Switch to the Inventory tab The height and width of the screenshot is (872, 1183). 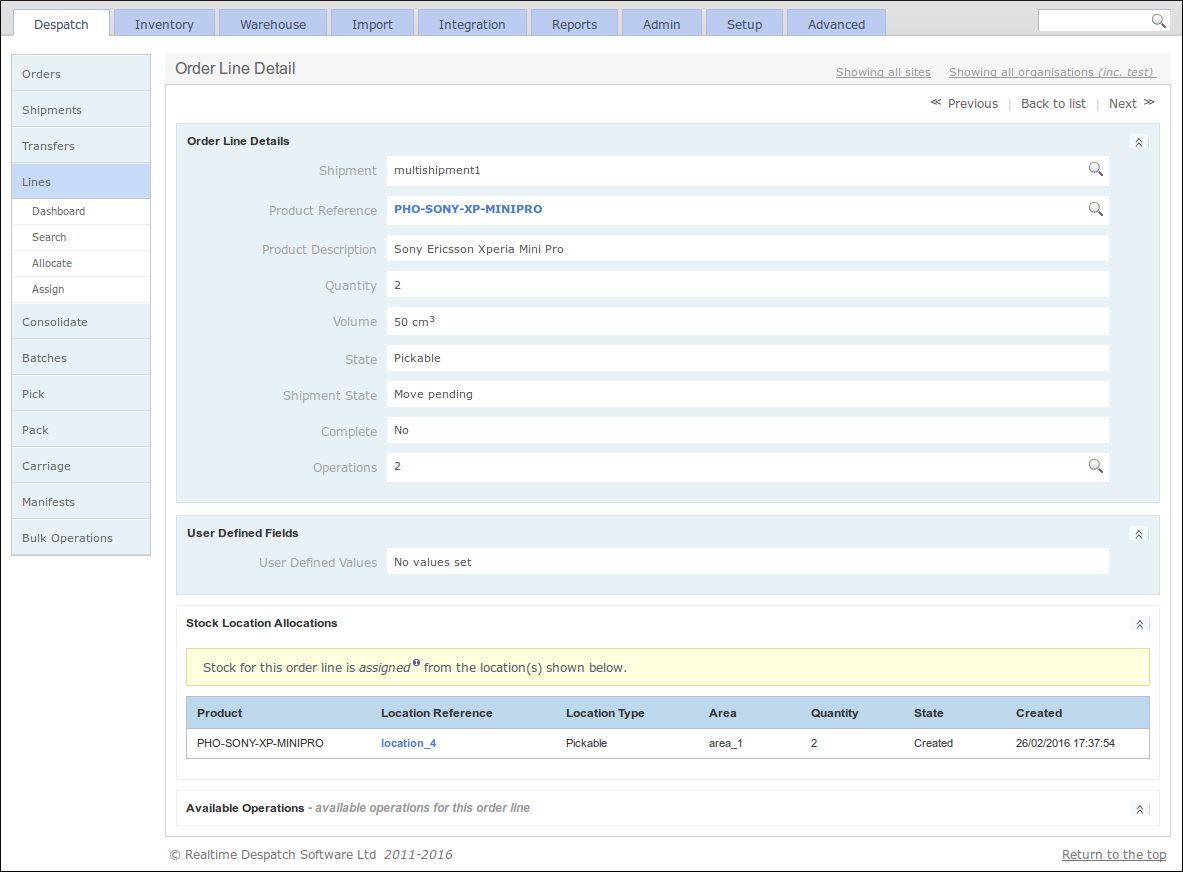[164, 23]
